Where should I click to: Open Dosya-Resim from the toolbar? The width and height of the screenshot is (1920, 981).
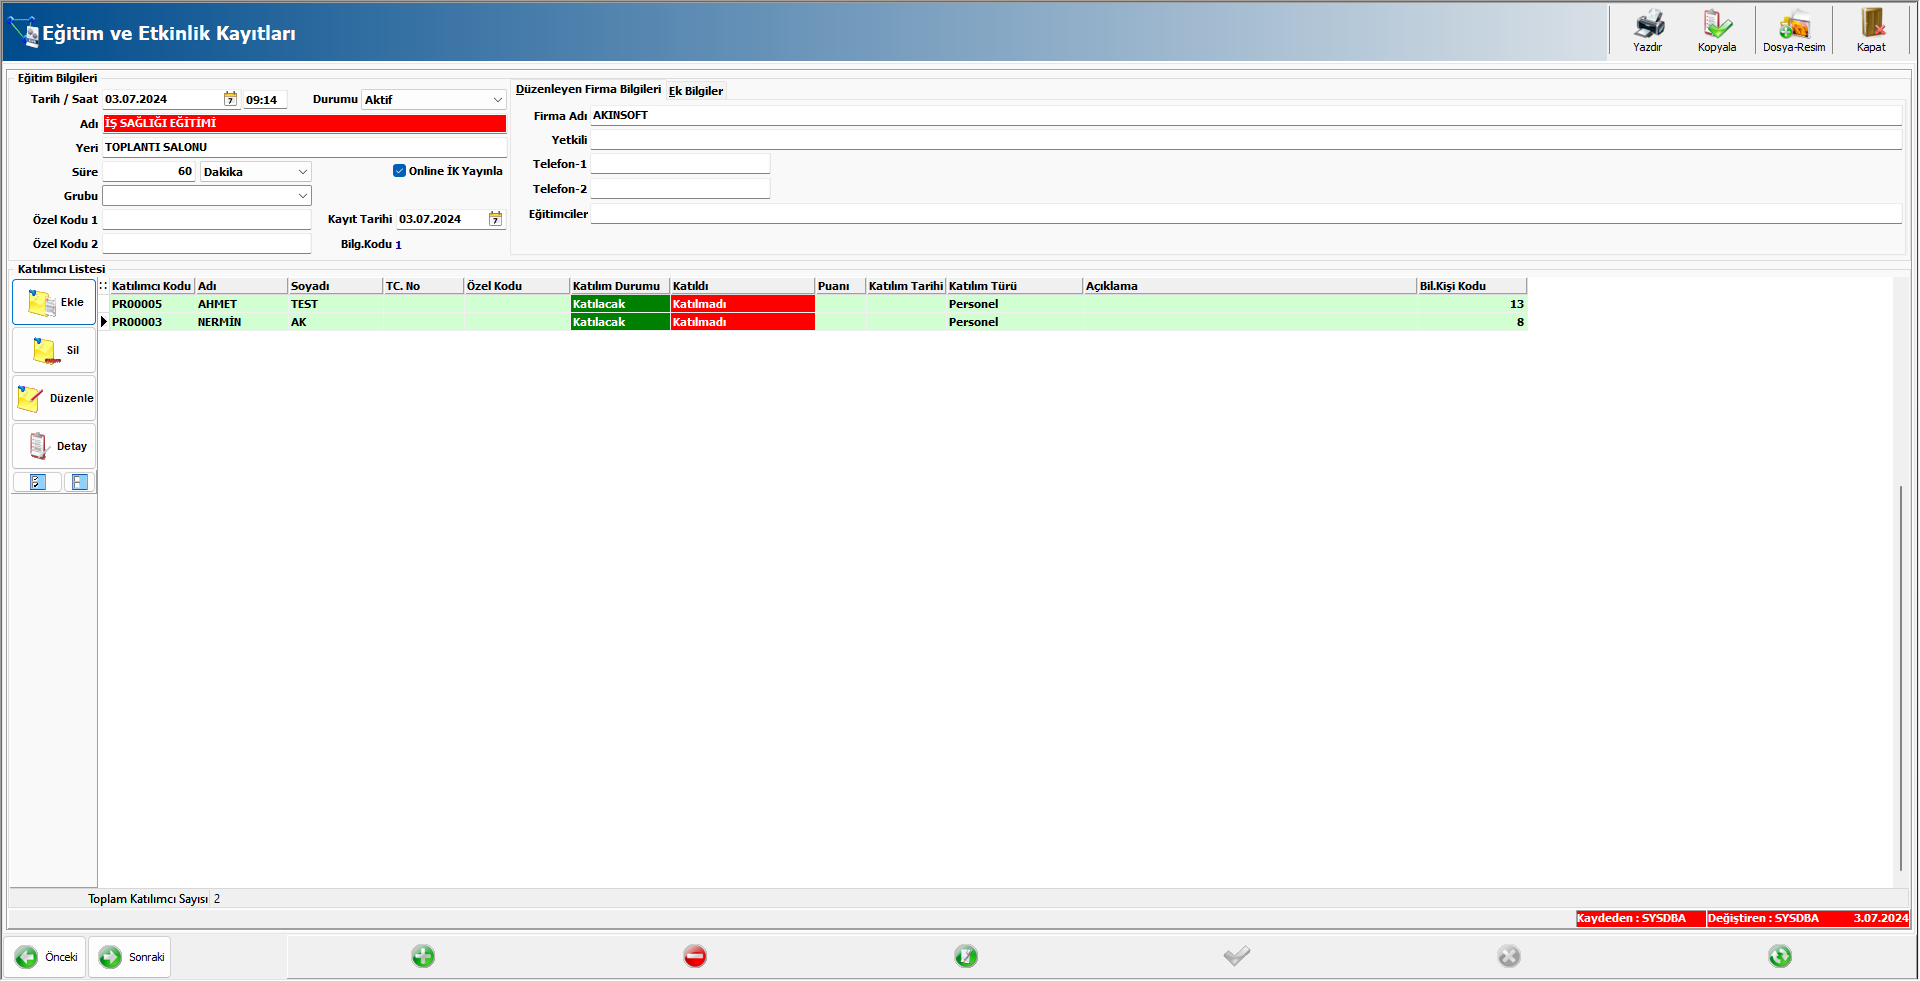[1794, 30]
